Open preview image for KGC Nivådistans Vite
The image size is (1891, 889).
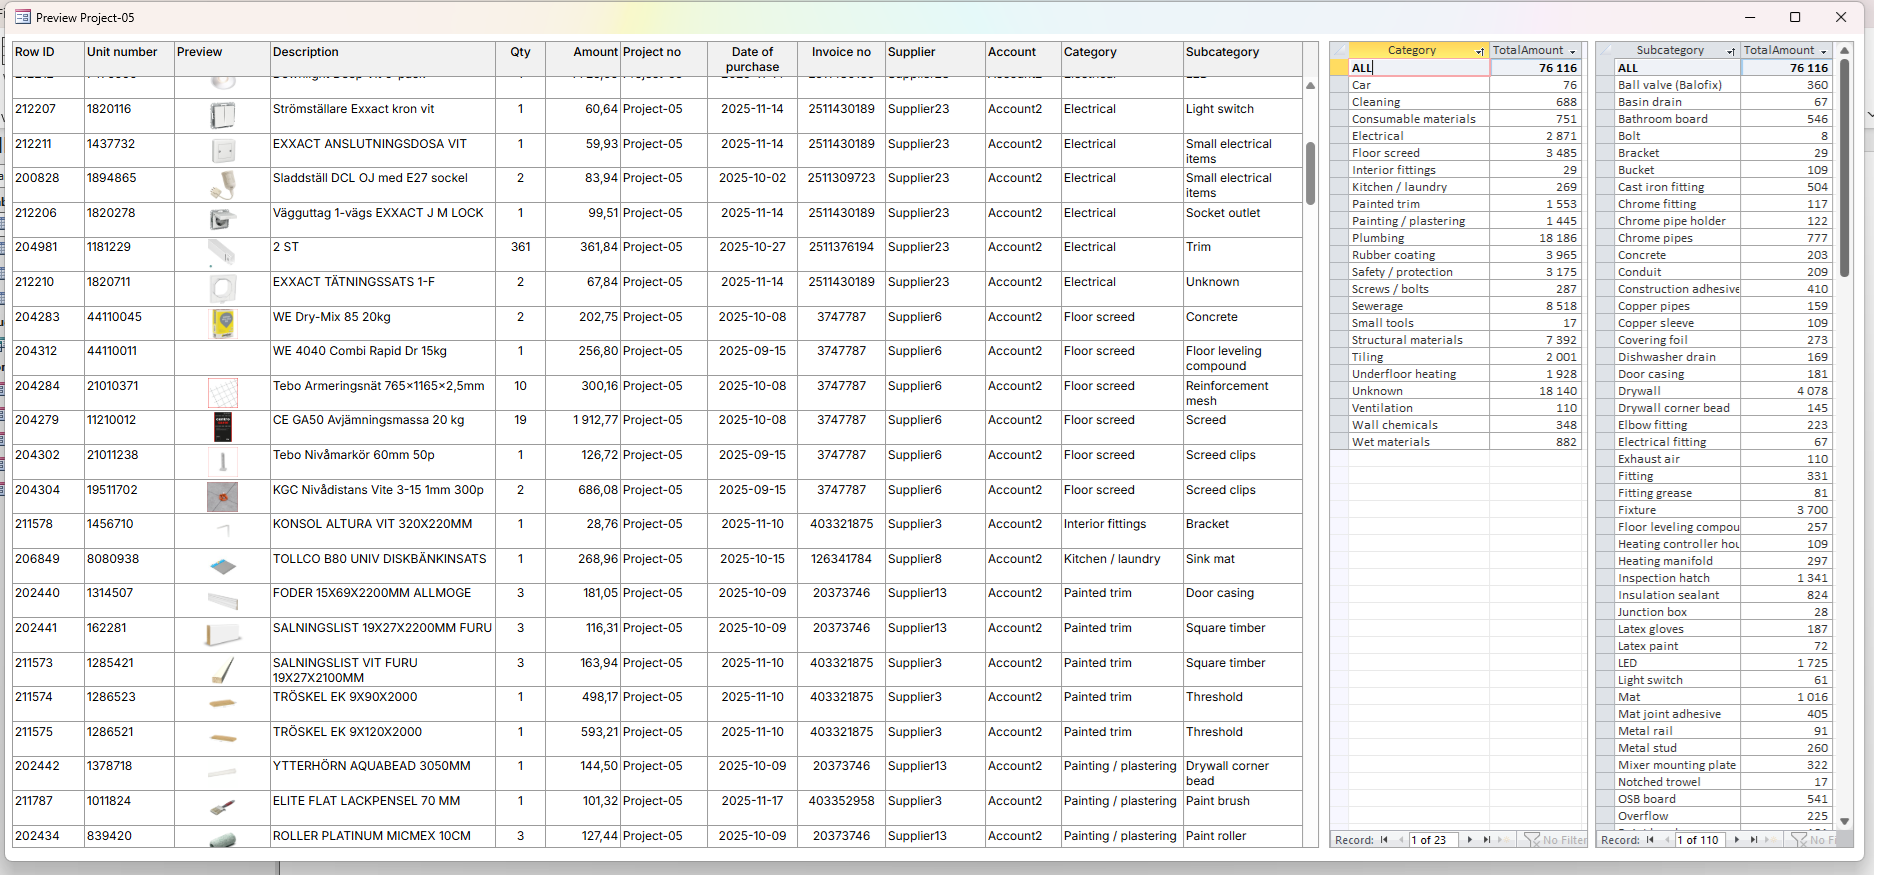point(223,497)
